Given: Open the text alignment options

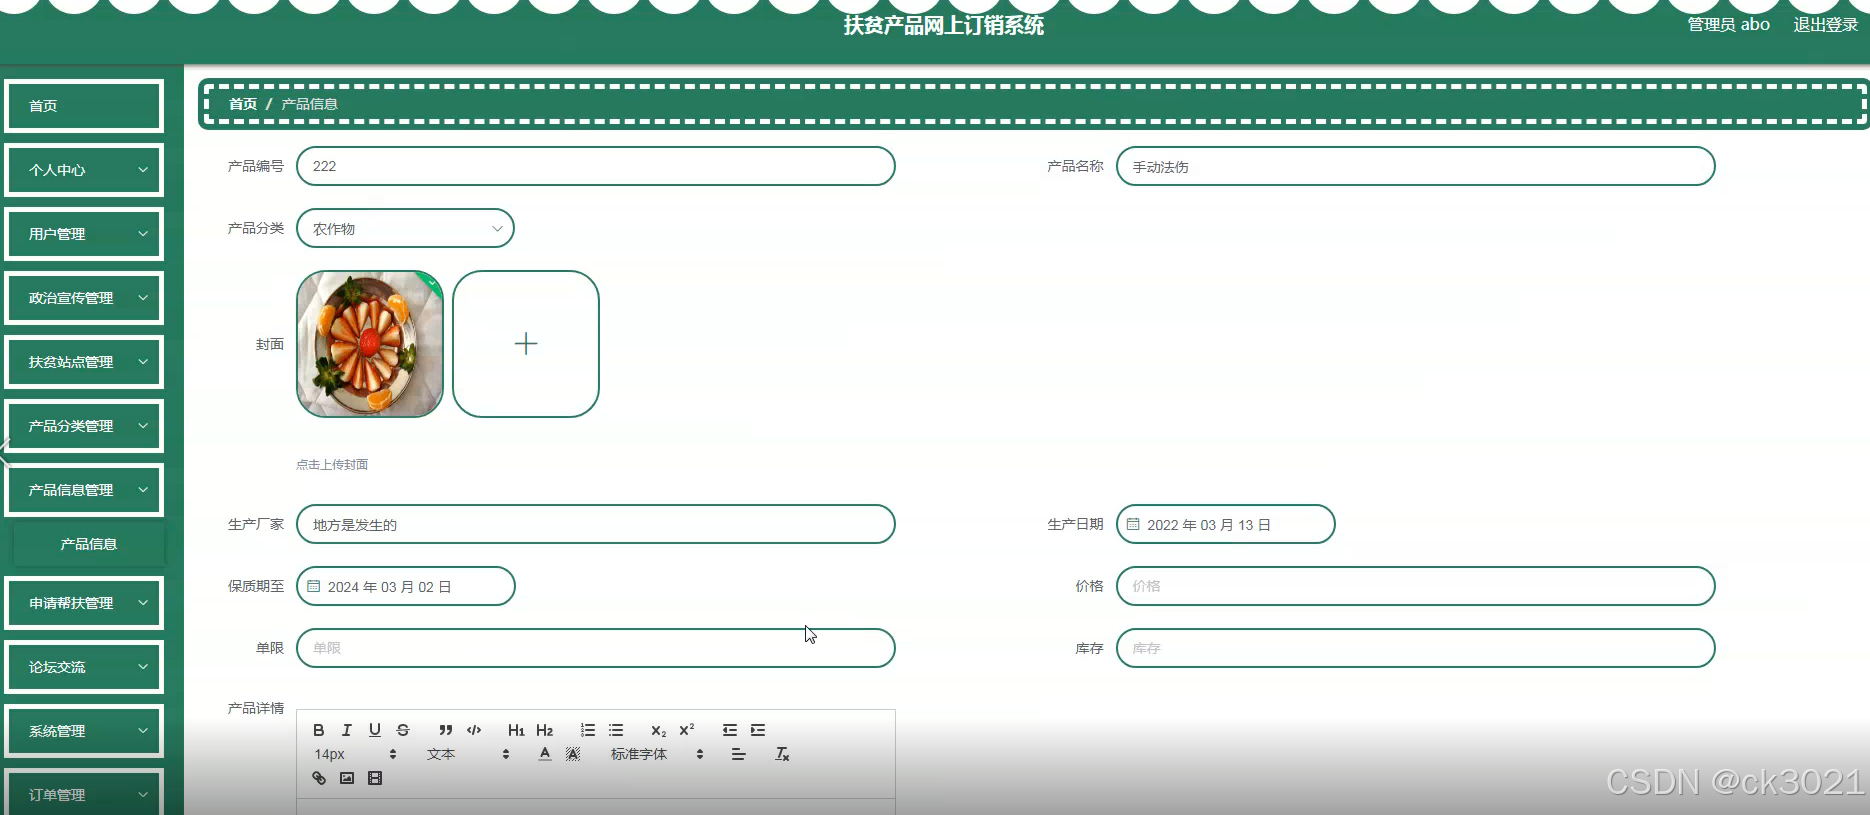Looking at the screenshot, I should pyautogui.click(x=739, y=754).
